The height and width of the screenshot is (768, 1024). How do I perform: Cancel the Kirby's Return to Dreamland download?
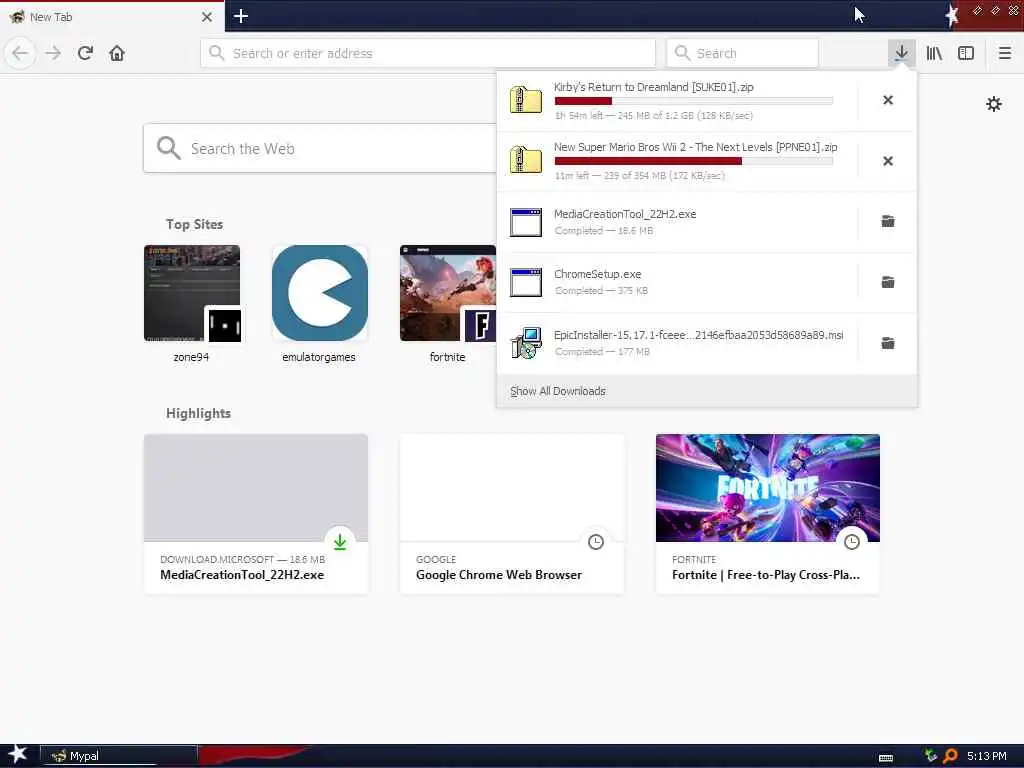(888, 100)
